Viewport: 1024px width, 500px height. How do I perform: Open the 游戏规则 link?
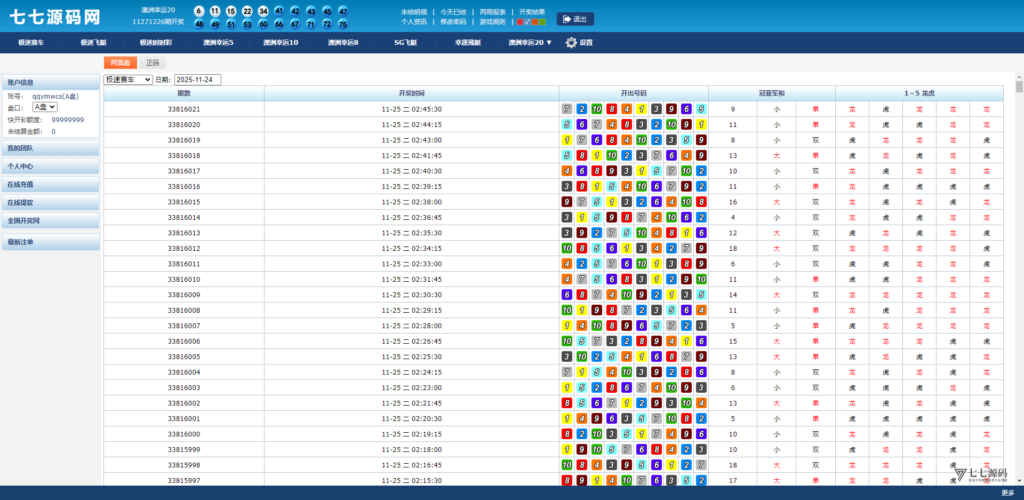click(492, 22)
